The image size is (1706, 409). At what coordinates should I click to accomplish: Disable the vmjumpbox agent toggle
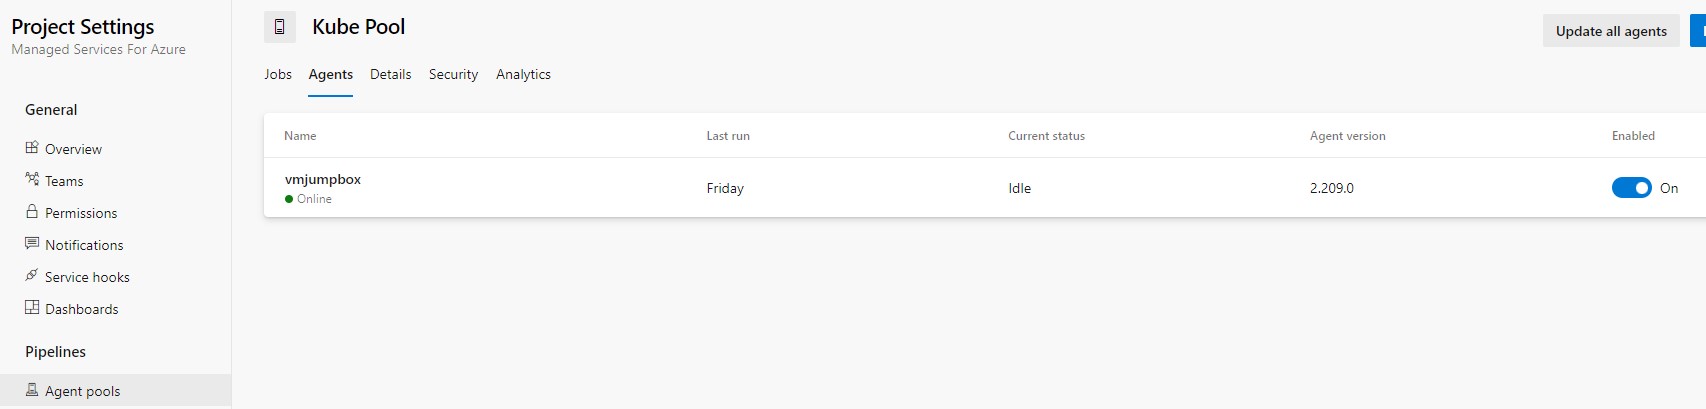pos(1631,188)
